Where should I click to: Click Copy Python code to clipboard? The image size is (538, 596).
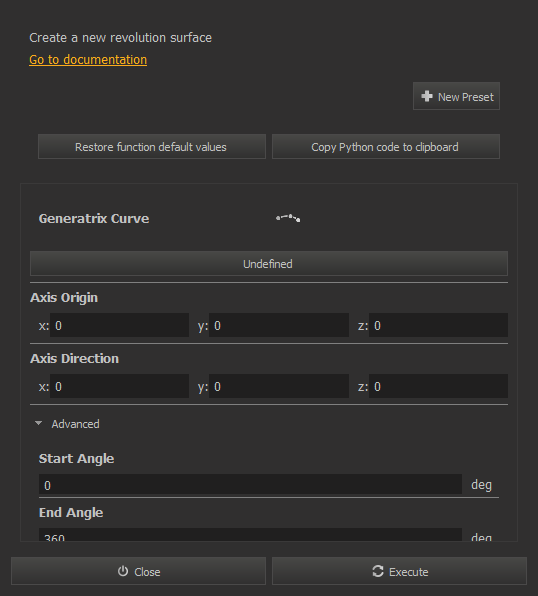pyautogui.click(x=386, y=147)
